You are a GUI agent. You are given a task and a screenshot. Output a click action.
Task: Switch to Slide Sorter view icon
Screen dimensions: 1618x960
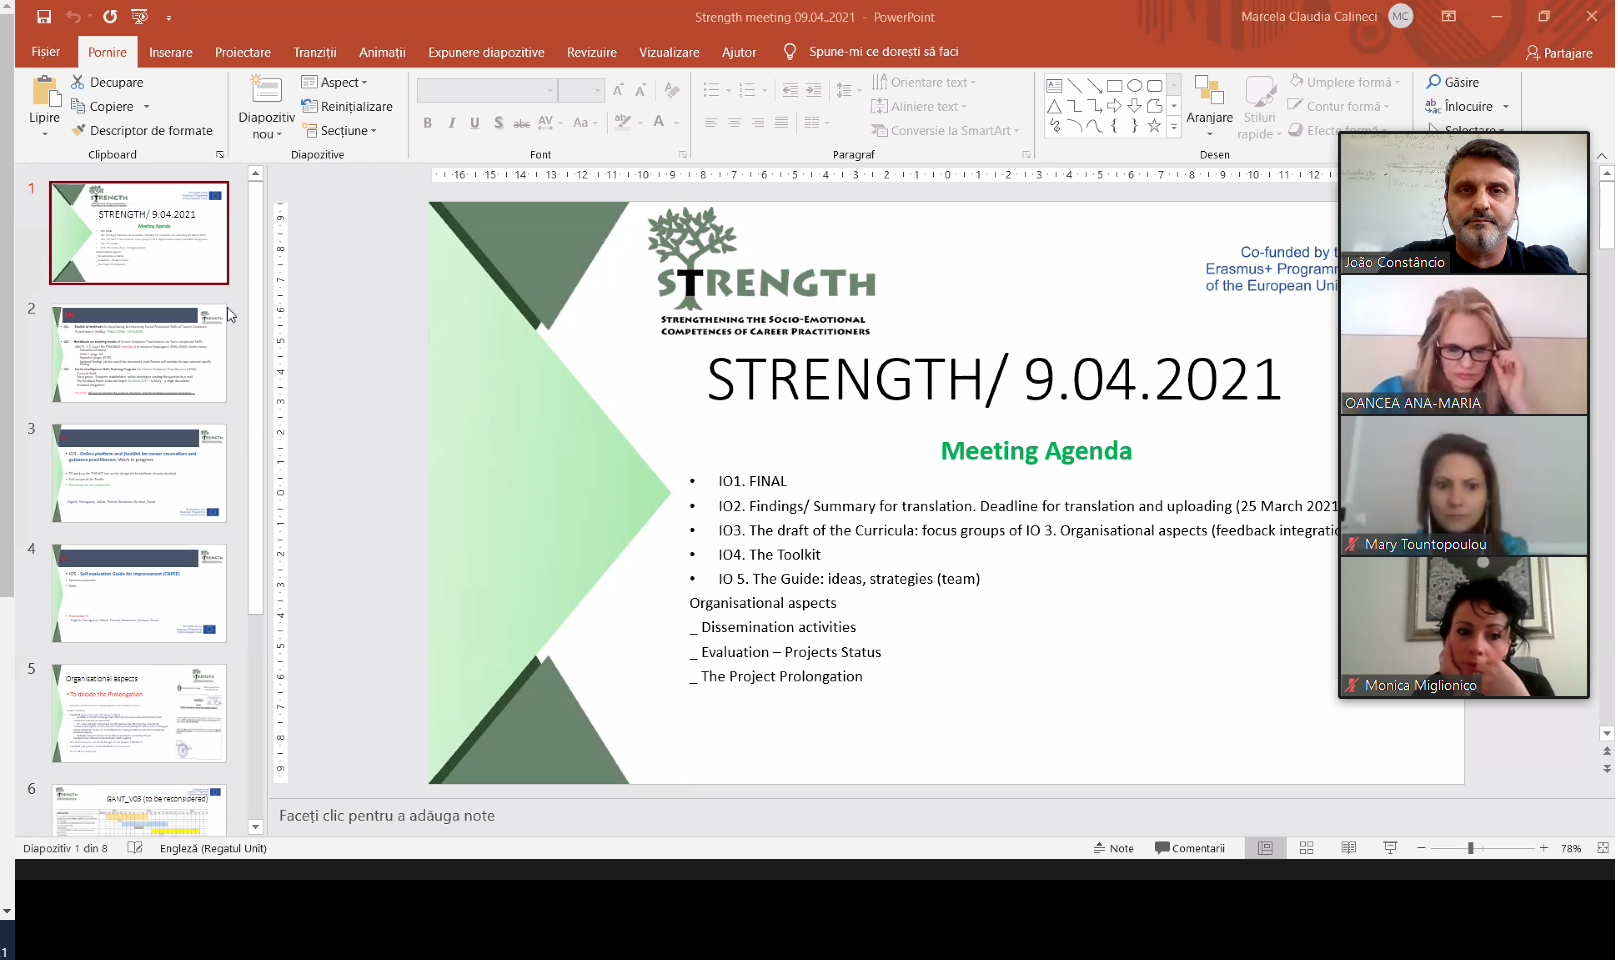(1307, 848)
